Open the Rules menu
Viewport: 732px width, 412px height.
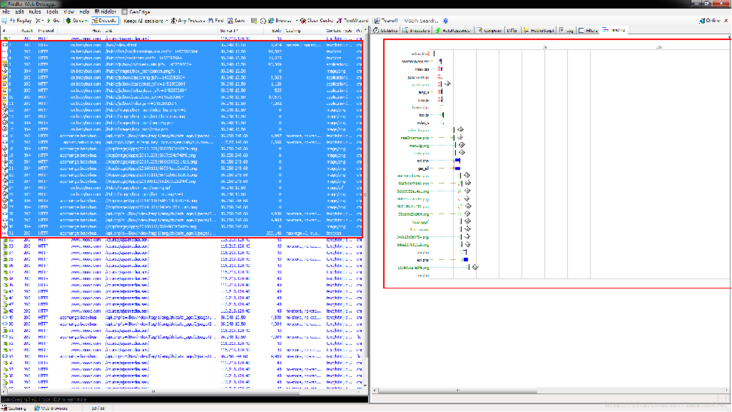point(35,12)
